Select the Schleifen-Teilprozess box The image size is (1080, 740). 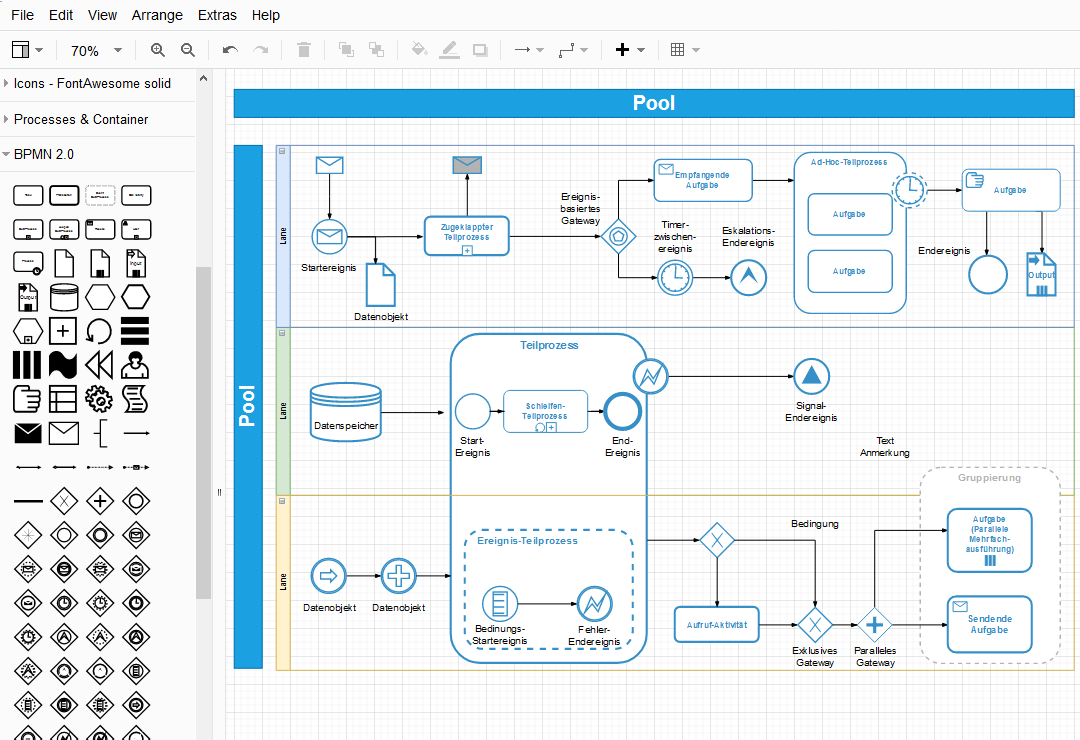546,411
